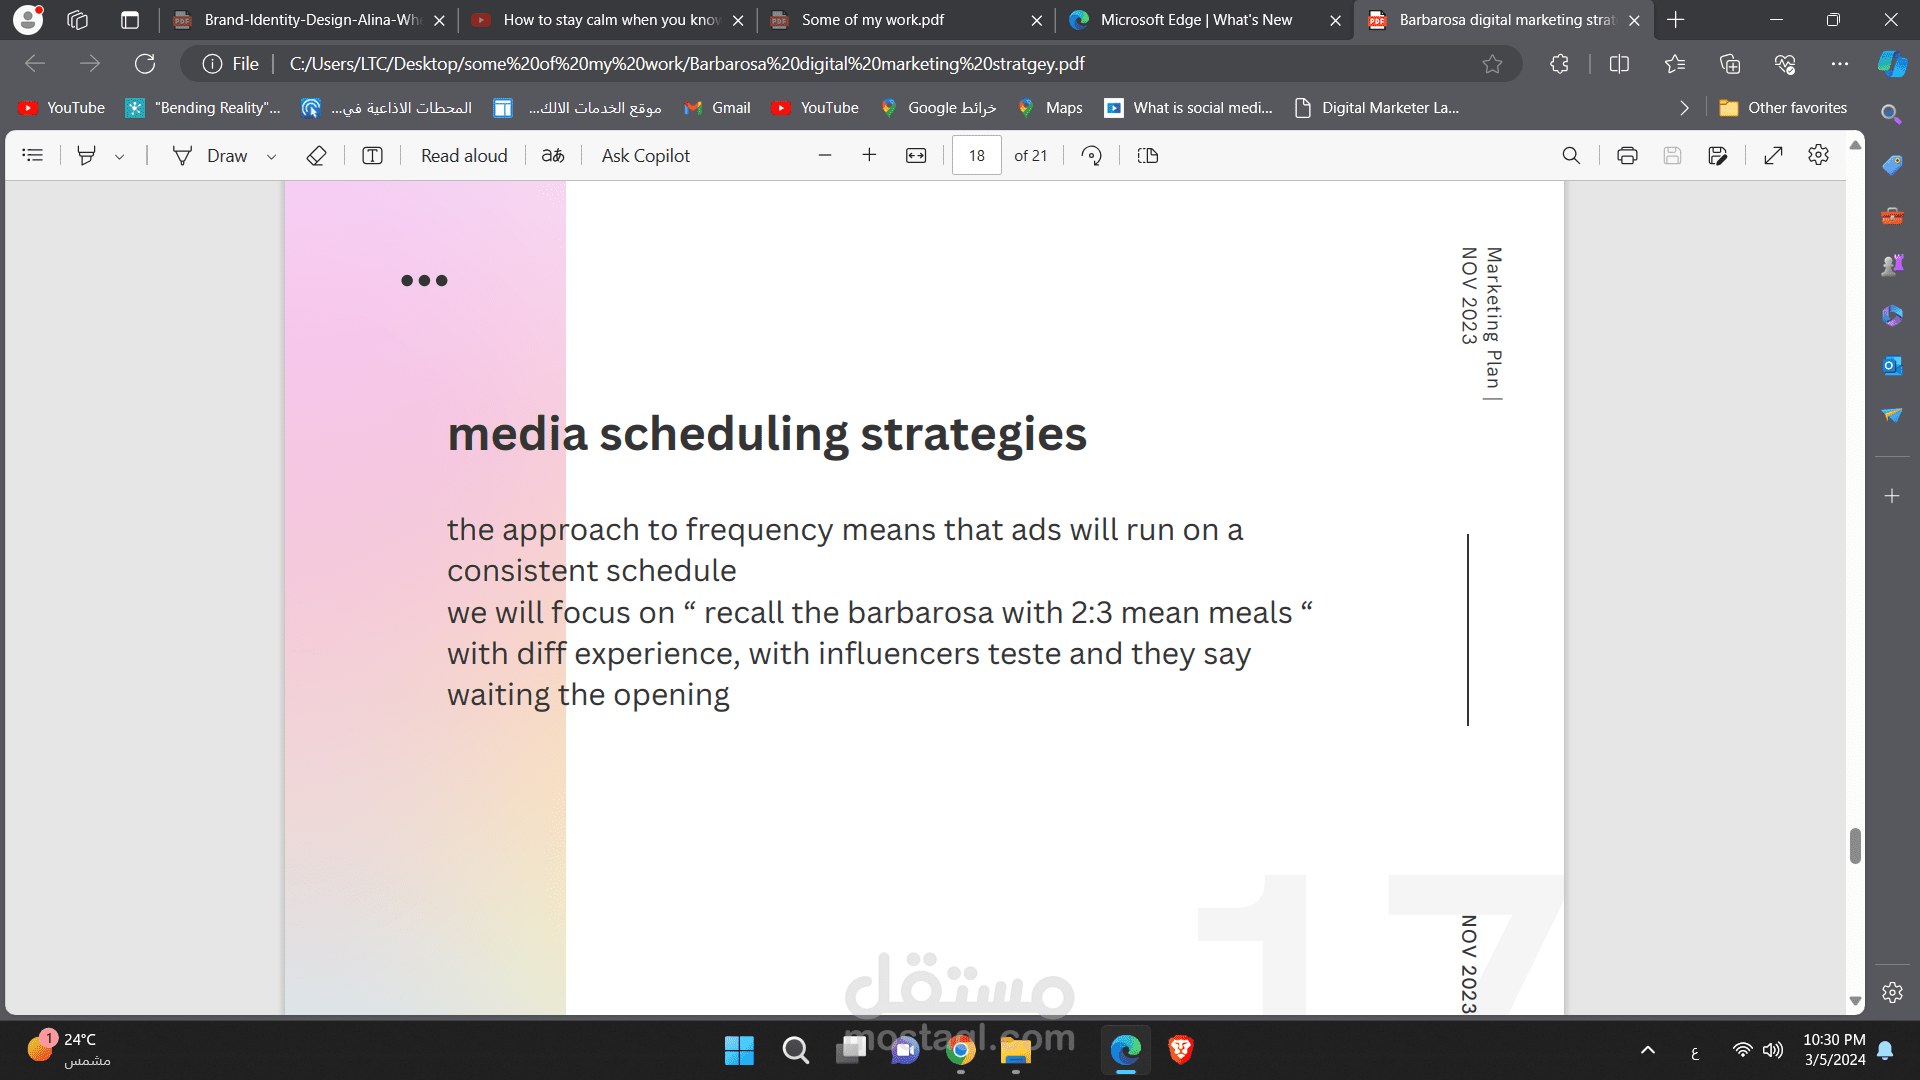
Task: Click the Add text icon
Action: (372, 156)
